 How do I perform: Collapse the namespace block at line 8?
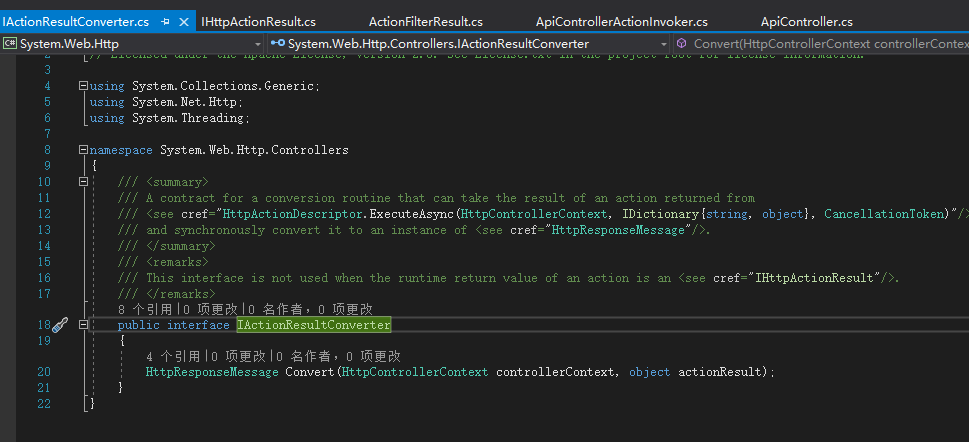pos(83,150)
